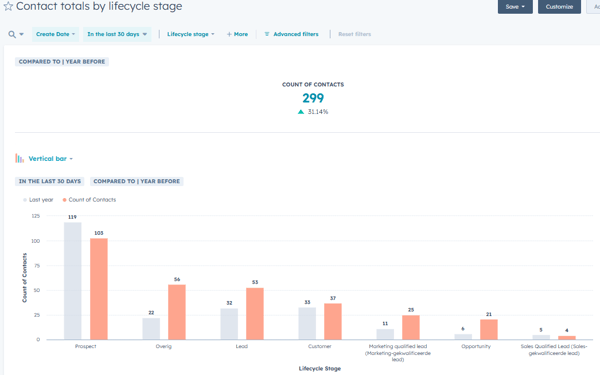The height and width of the screenshot is (375, 600).
Task: Click the star favorite icon beside report title
Action: 8,6
